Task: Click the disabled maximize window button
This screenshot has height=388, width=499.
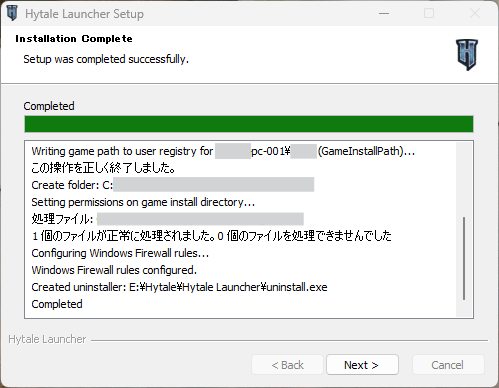Action: pyautogui.click(x=429, y=13)
